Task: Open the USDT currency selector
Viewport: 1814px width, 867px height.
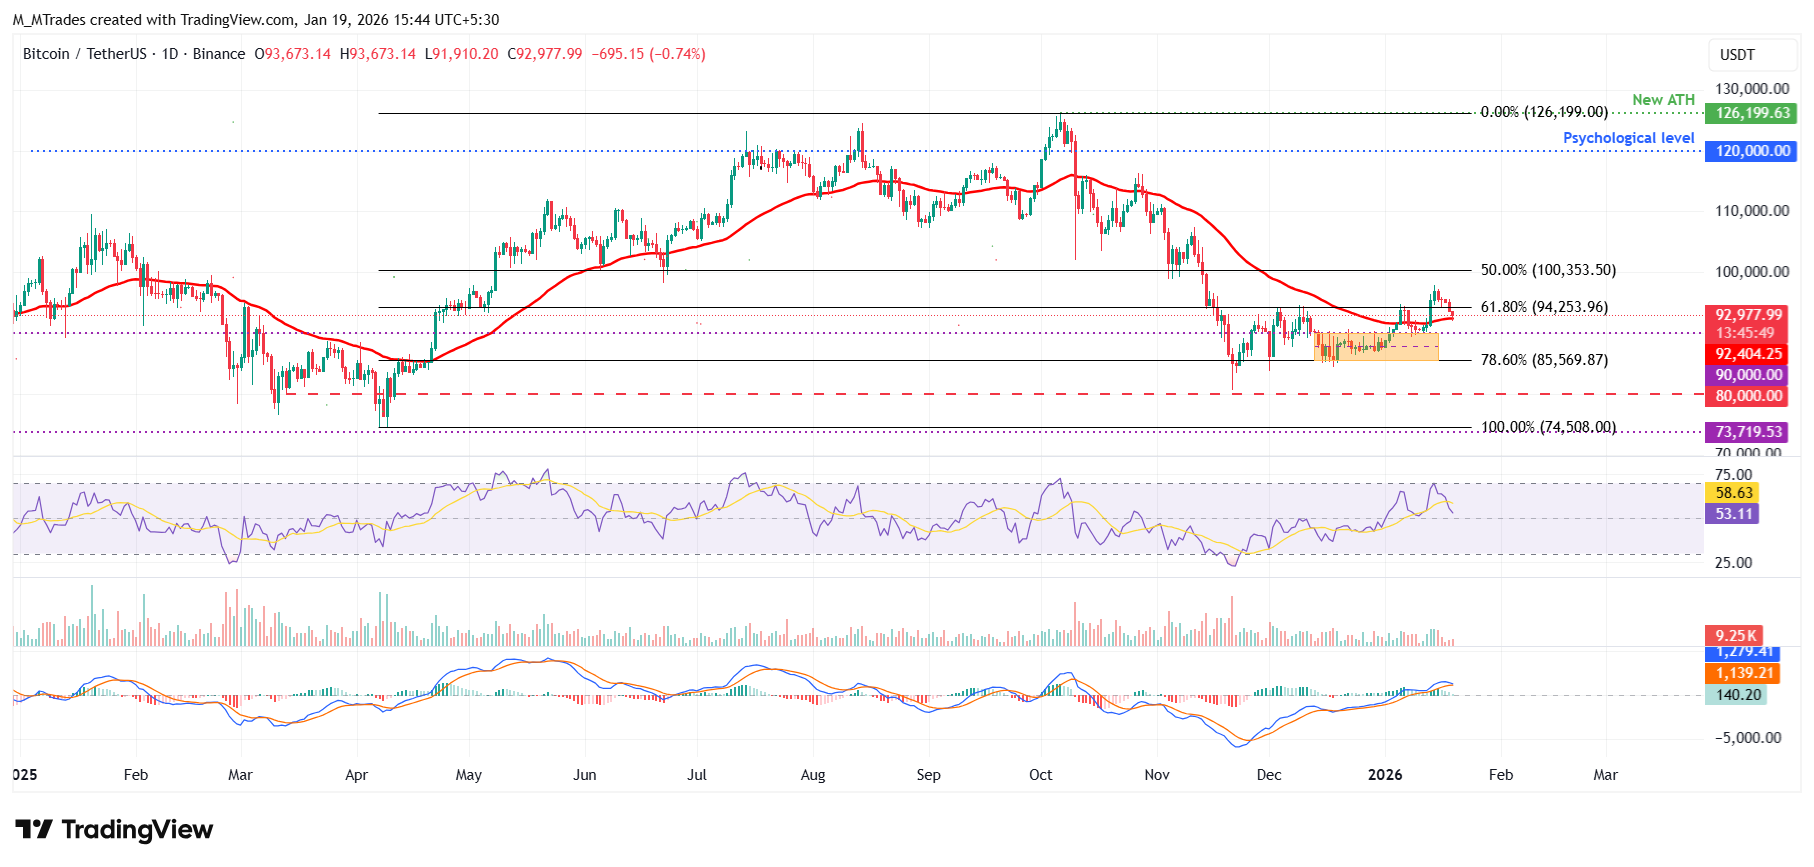Action: (1737, 55)
